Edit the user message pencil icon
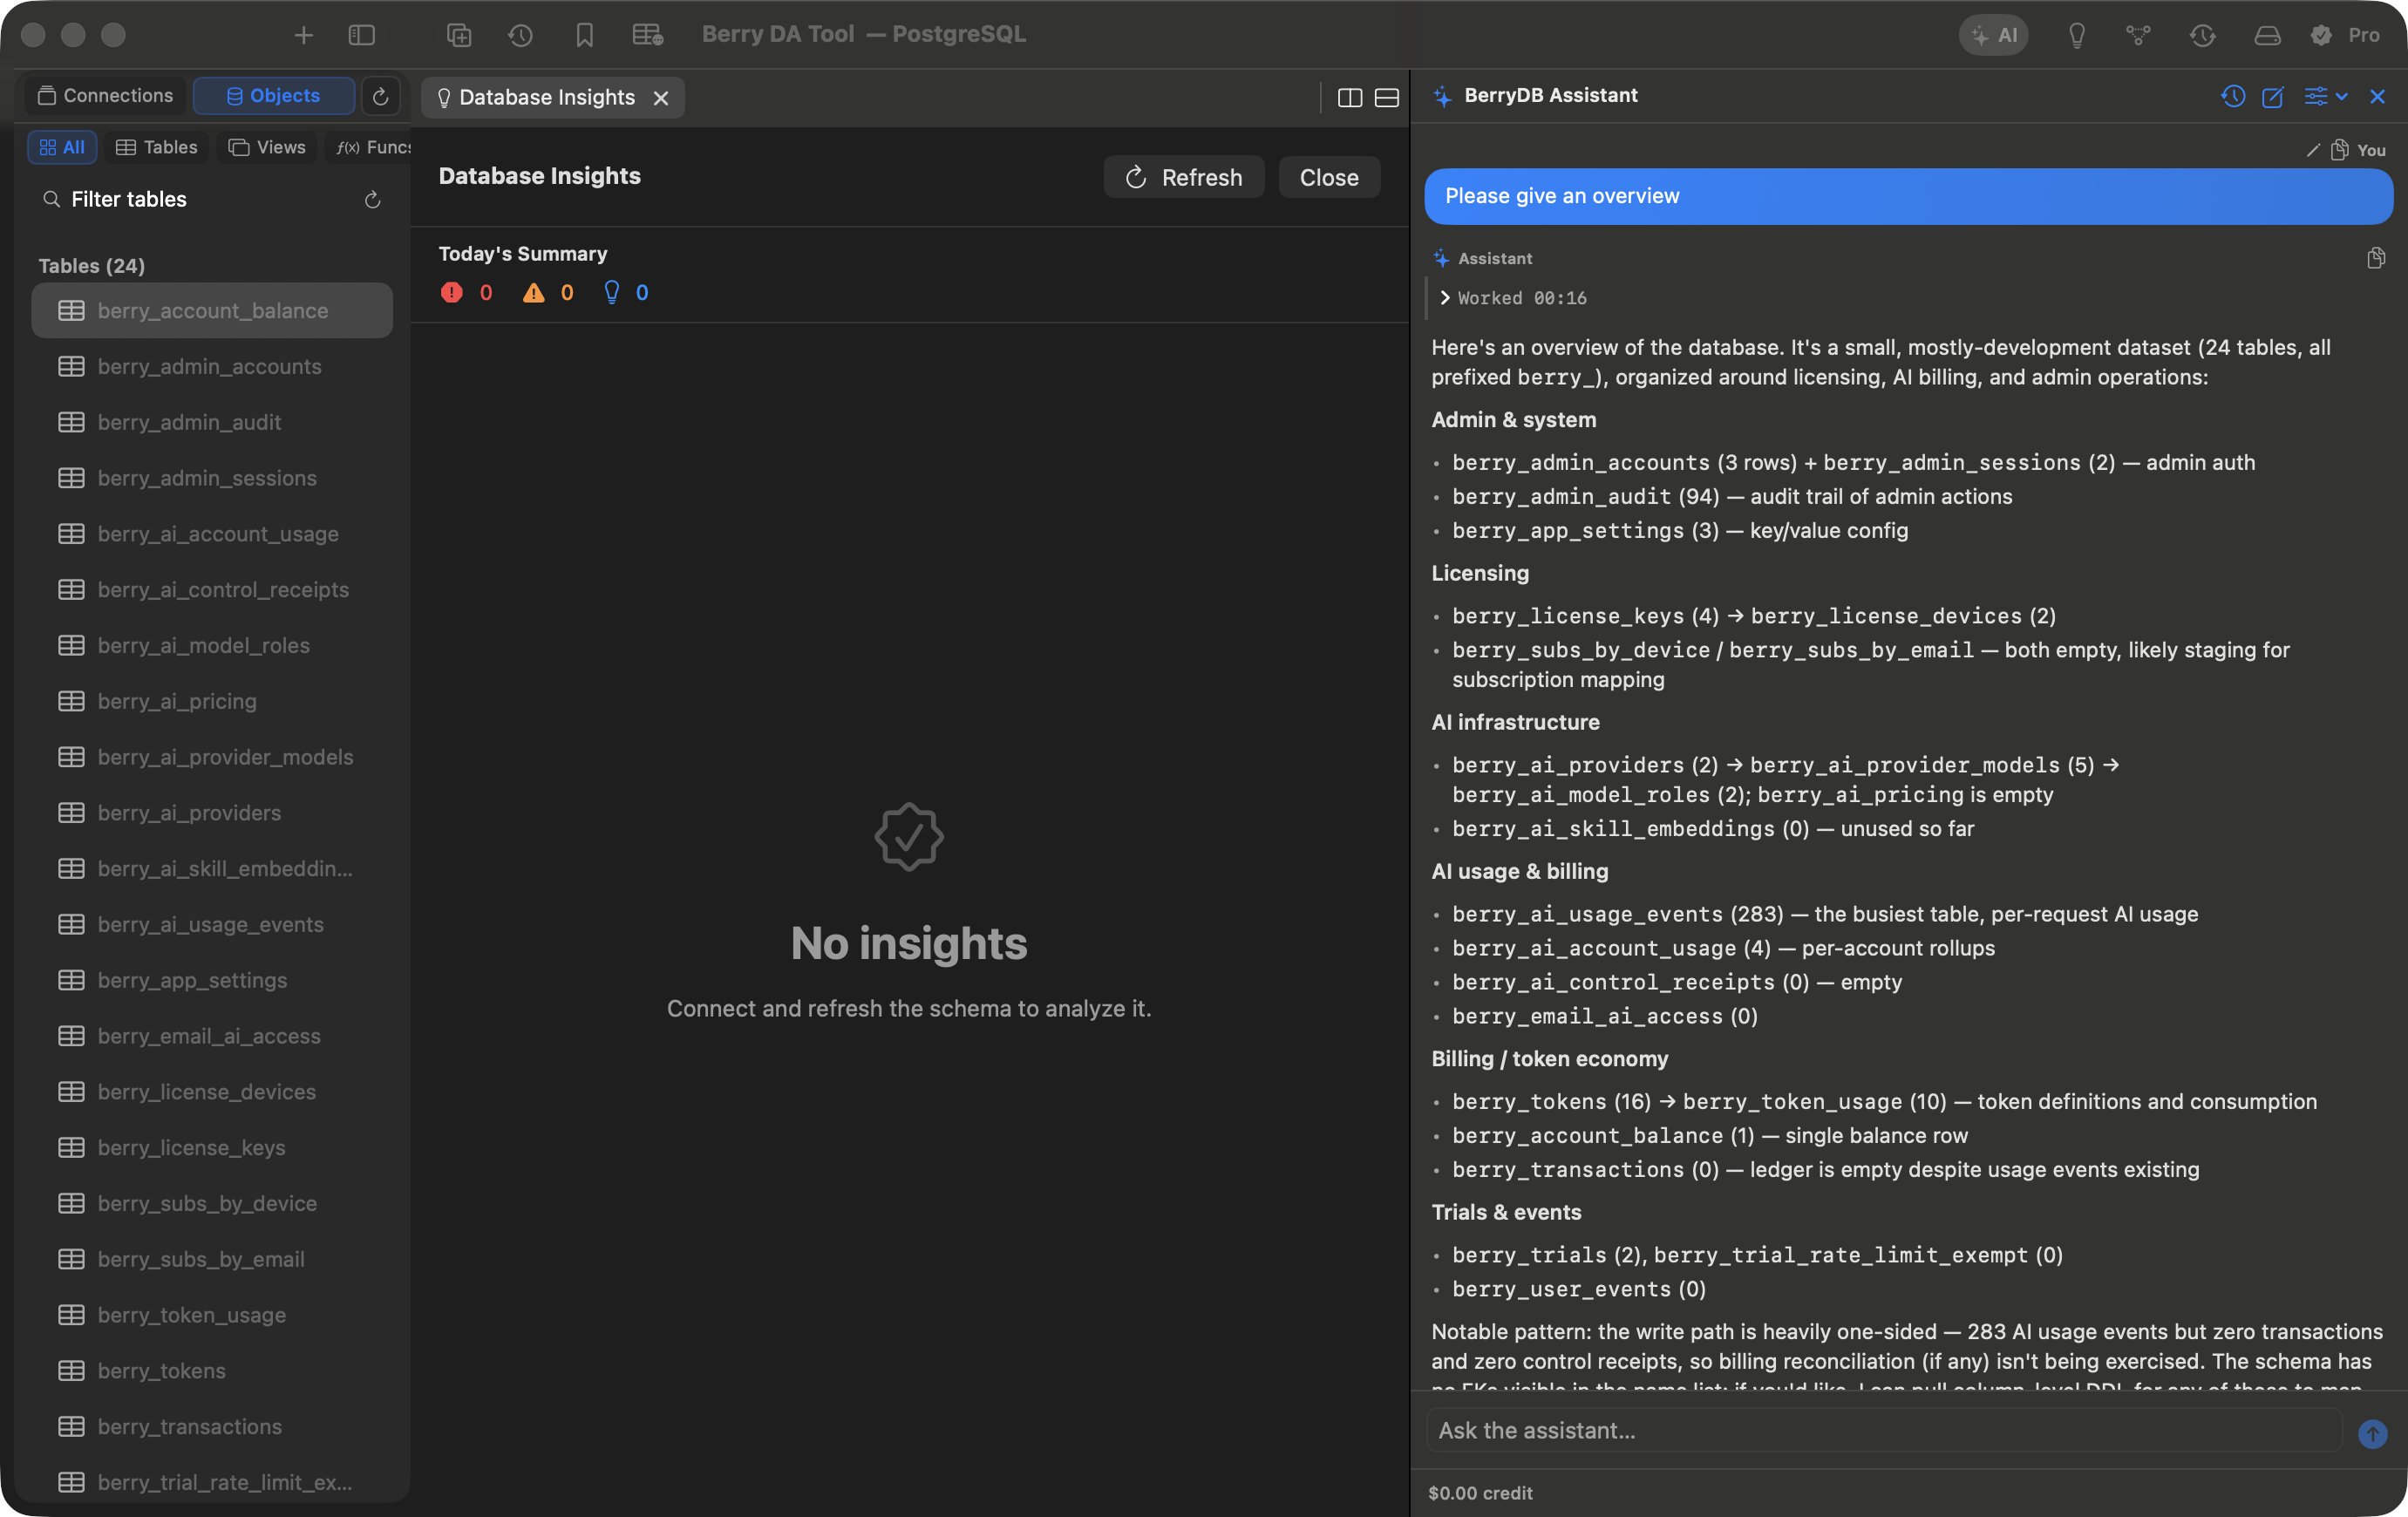The image size is (2408, 1517). (2313, 150)
